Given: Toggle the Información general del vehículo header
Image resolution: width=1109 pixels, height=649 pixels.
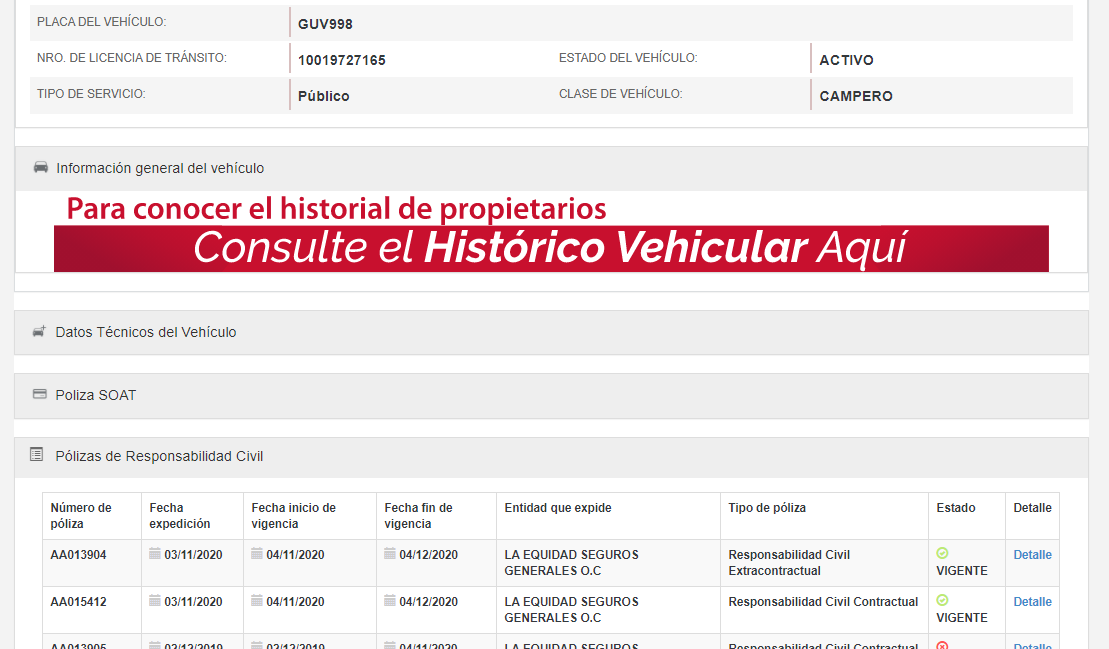Looking at the screenshot, I should [x=160, y=168].
